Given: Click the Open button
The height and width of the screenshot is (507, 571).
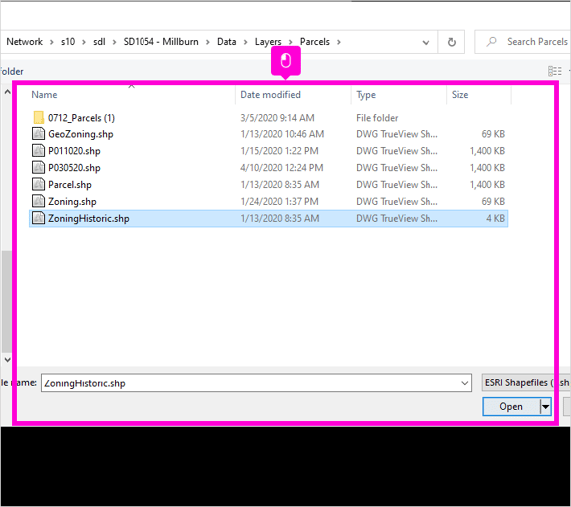Looking at the screenshot, I should tap(511, 406).
